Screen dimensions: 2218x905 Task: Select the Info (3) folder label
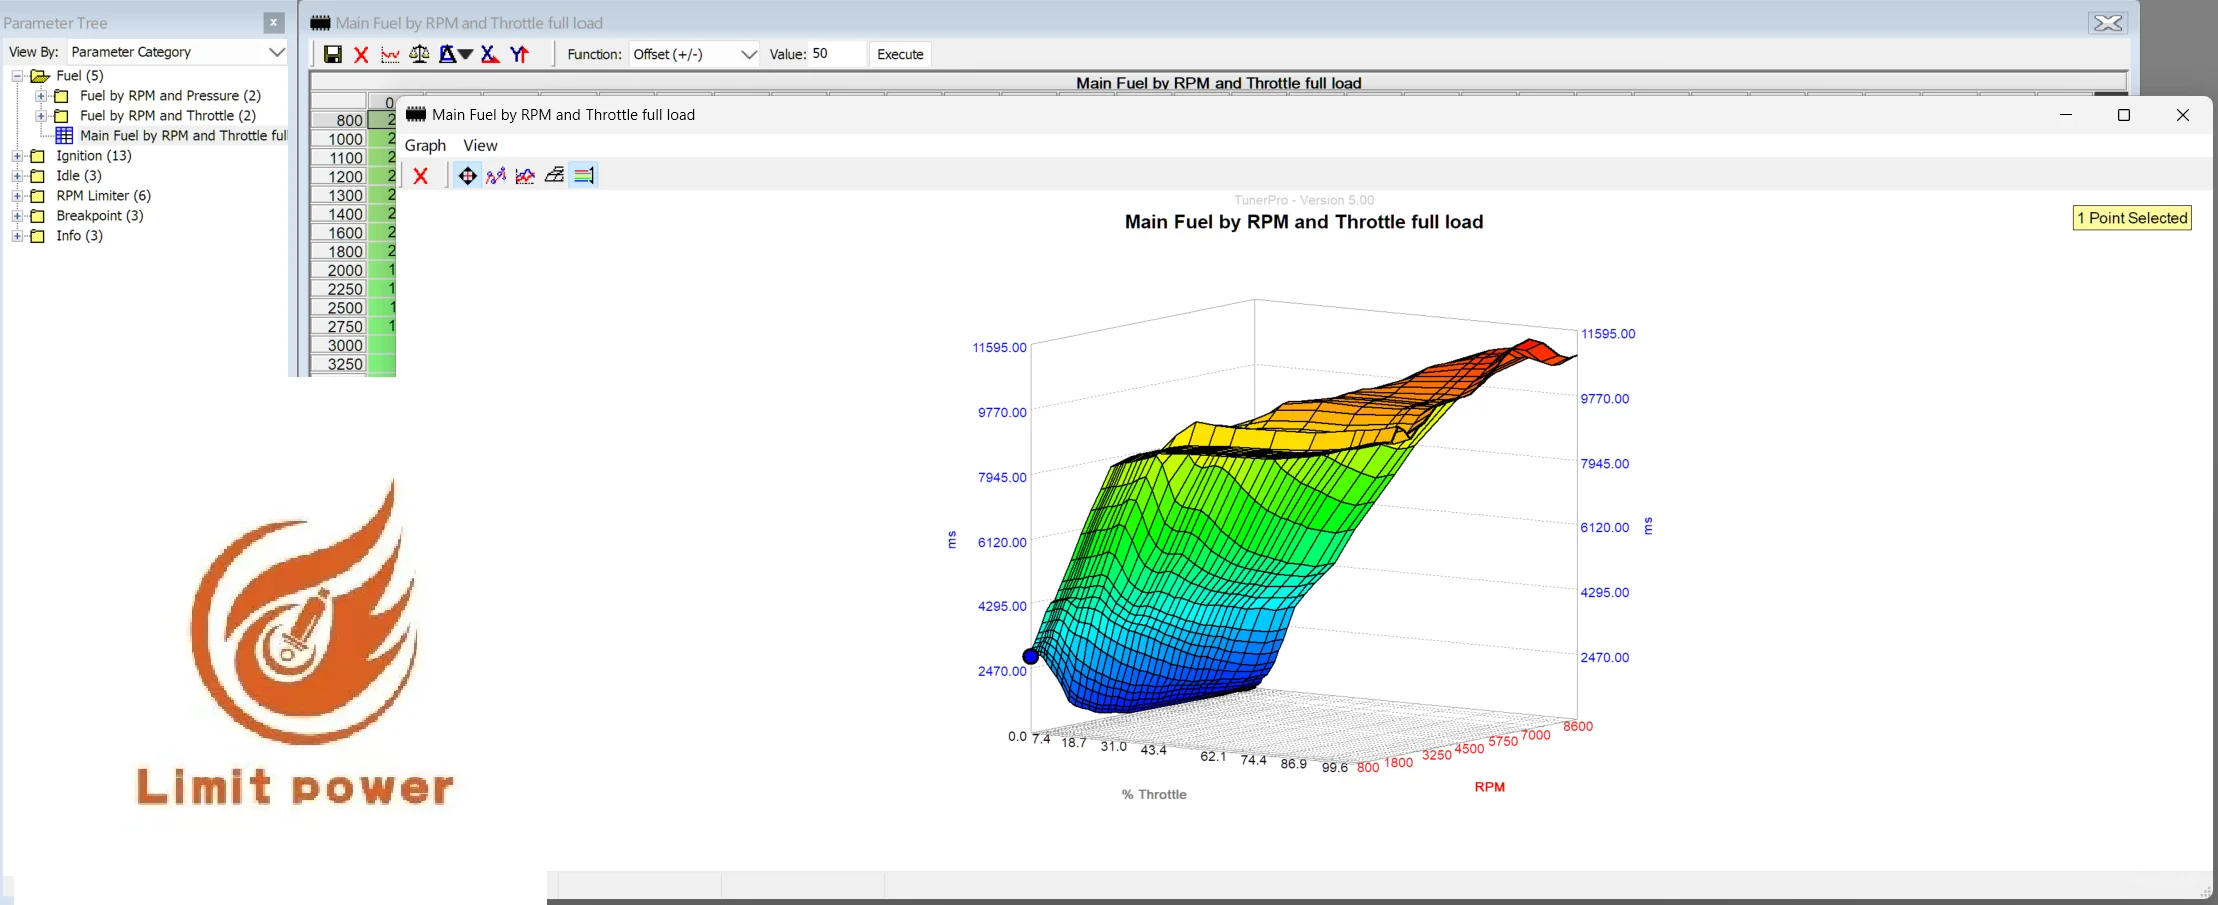click(80, 236)
